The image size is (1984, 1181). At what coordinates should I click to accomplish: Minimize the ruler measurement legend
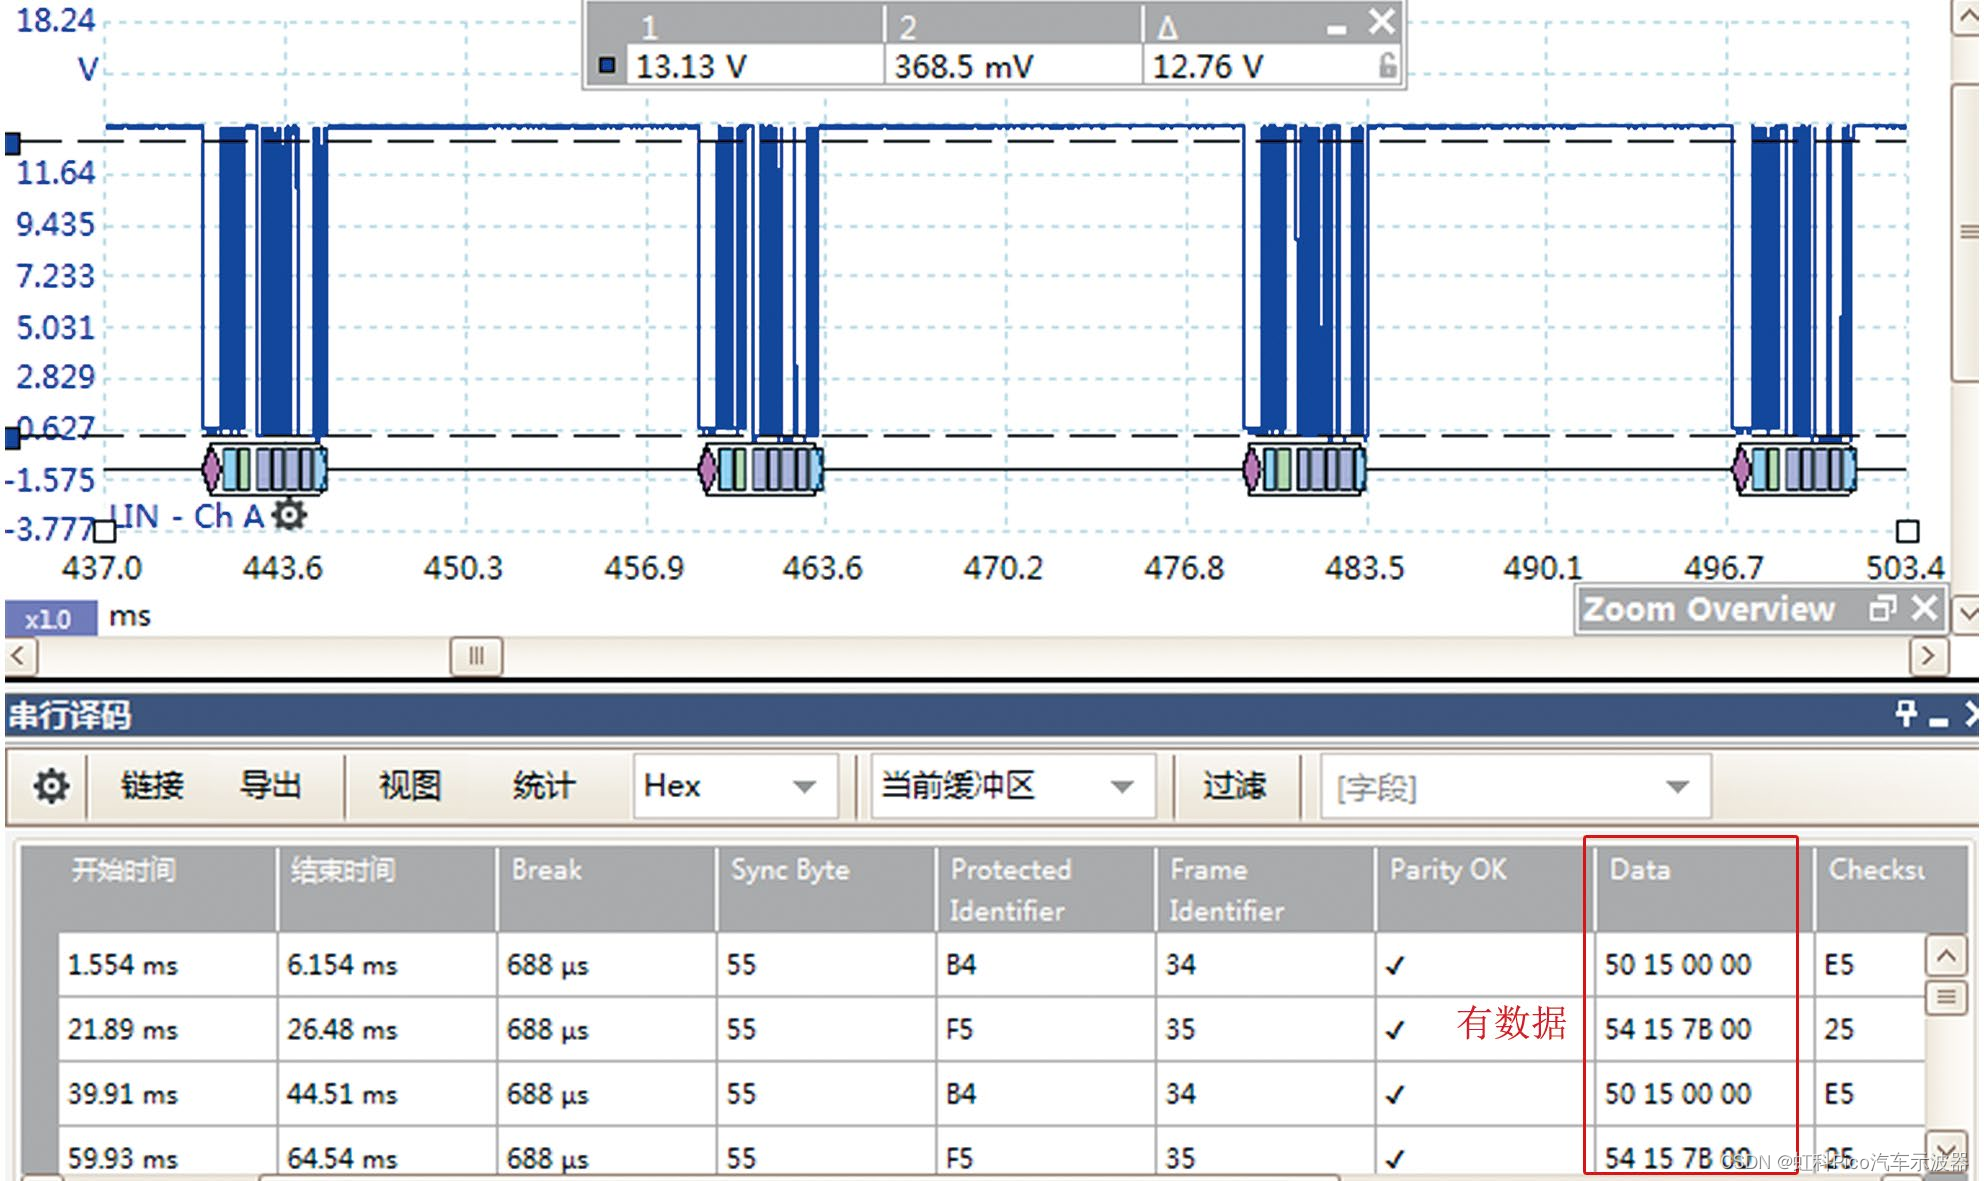tap(1337, 30)
